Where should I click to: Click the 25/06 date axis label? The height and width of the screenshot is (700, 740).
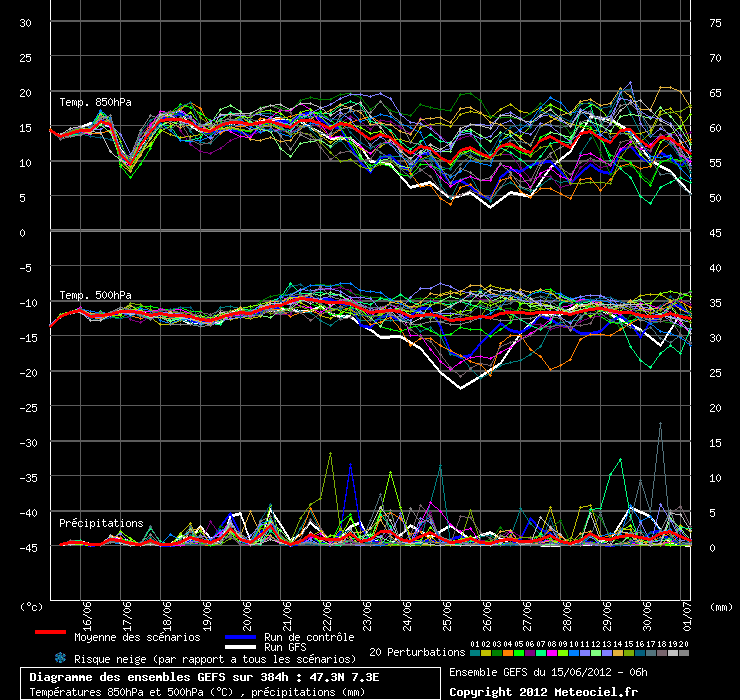(x=448, y=611)
